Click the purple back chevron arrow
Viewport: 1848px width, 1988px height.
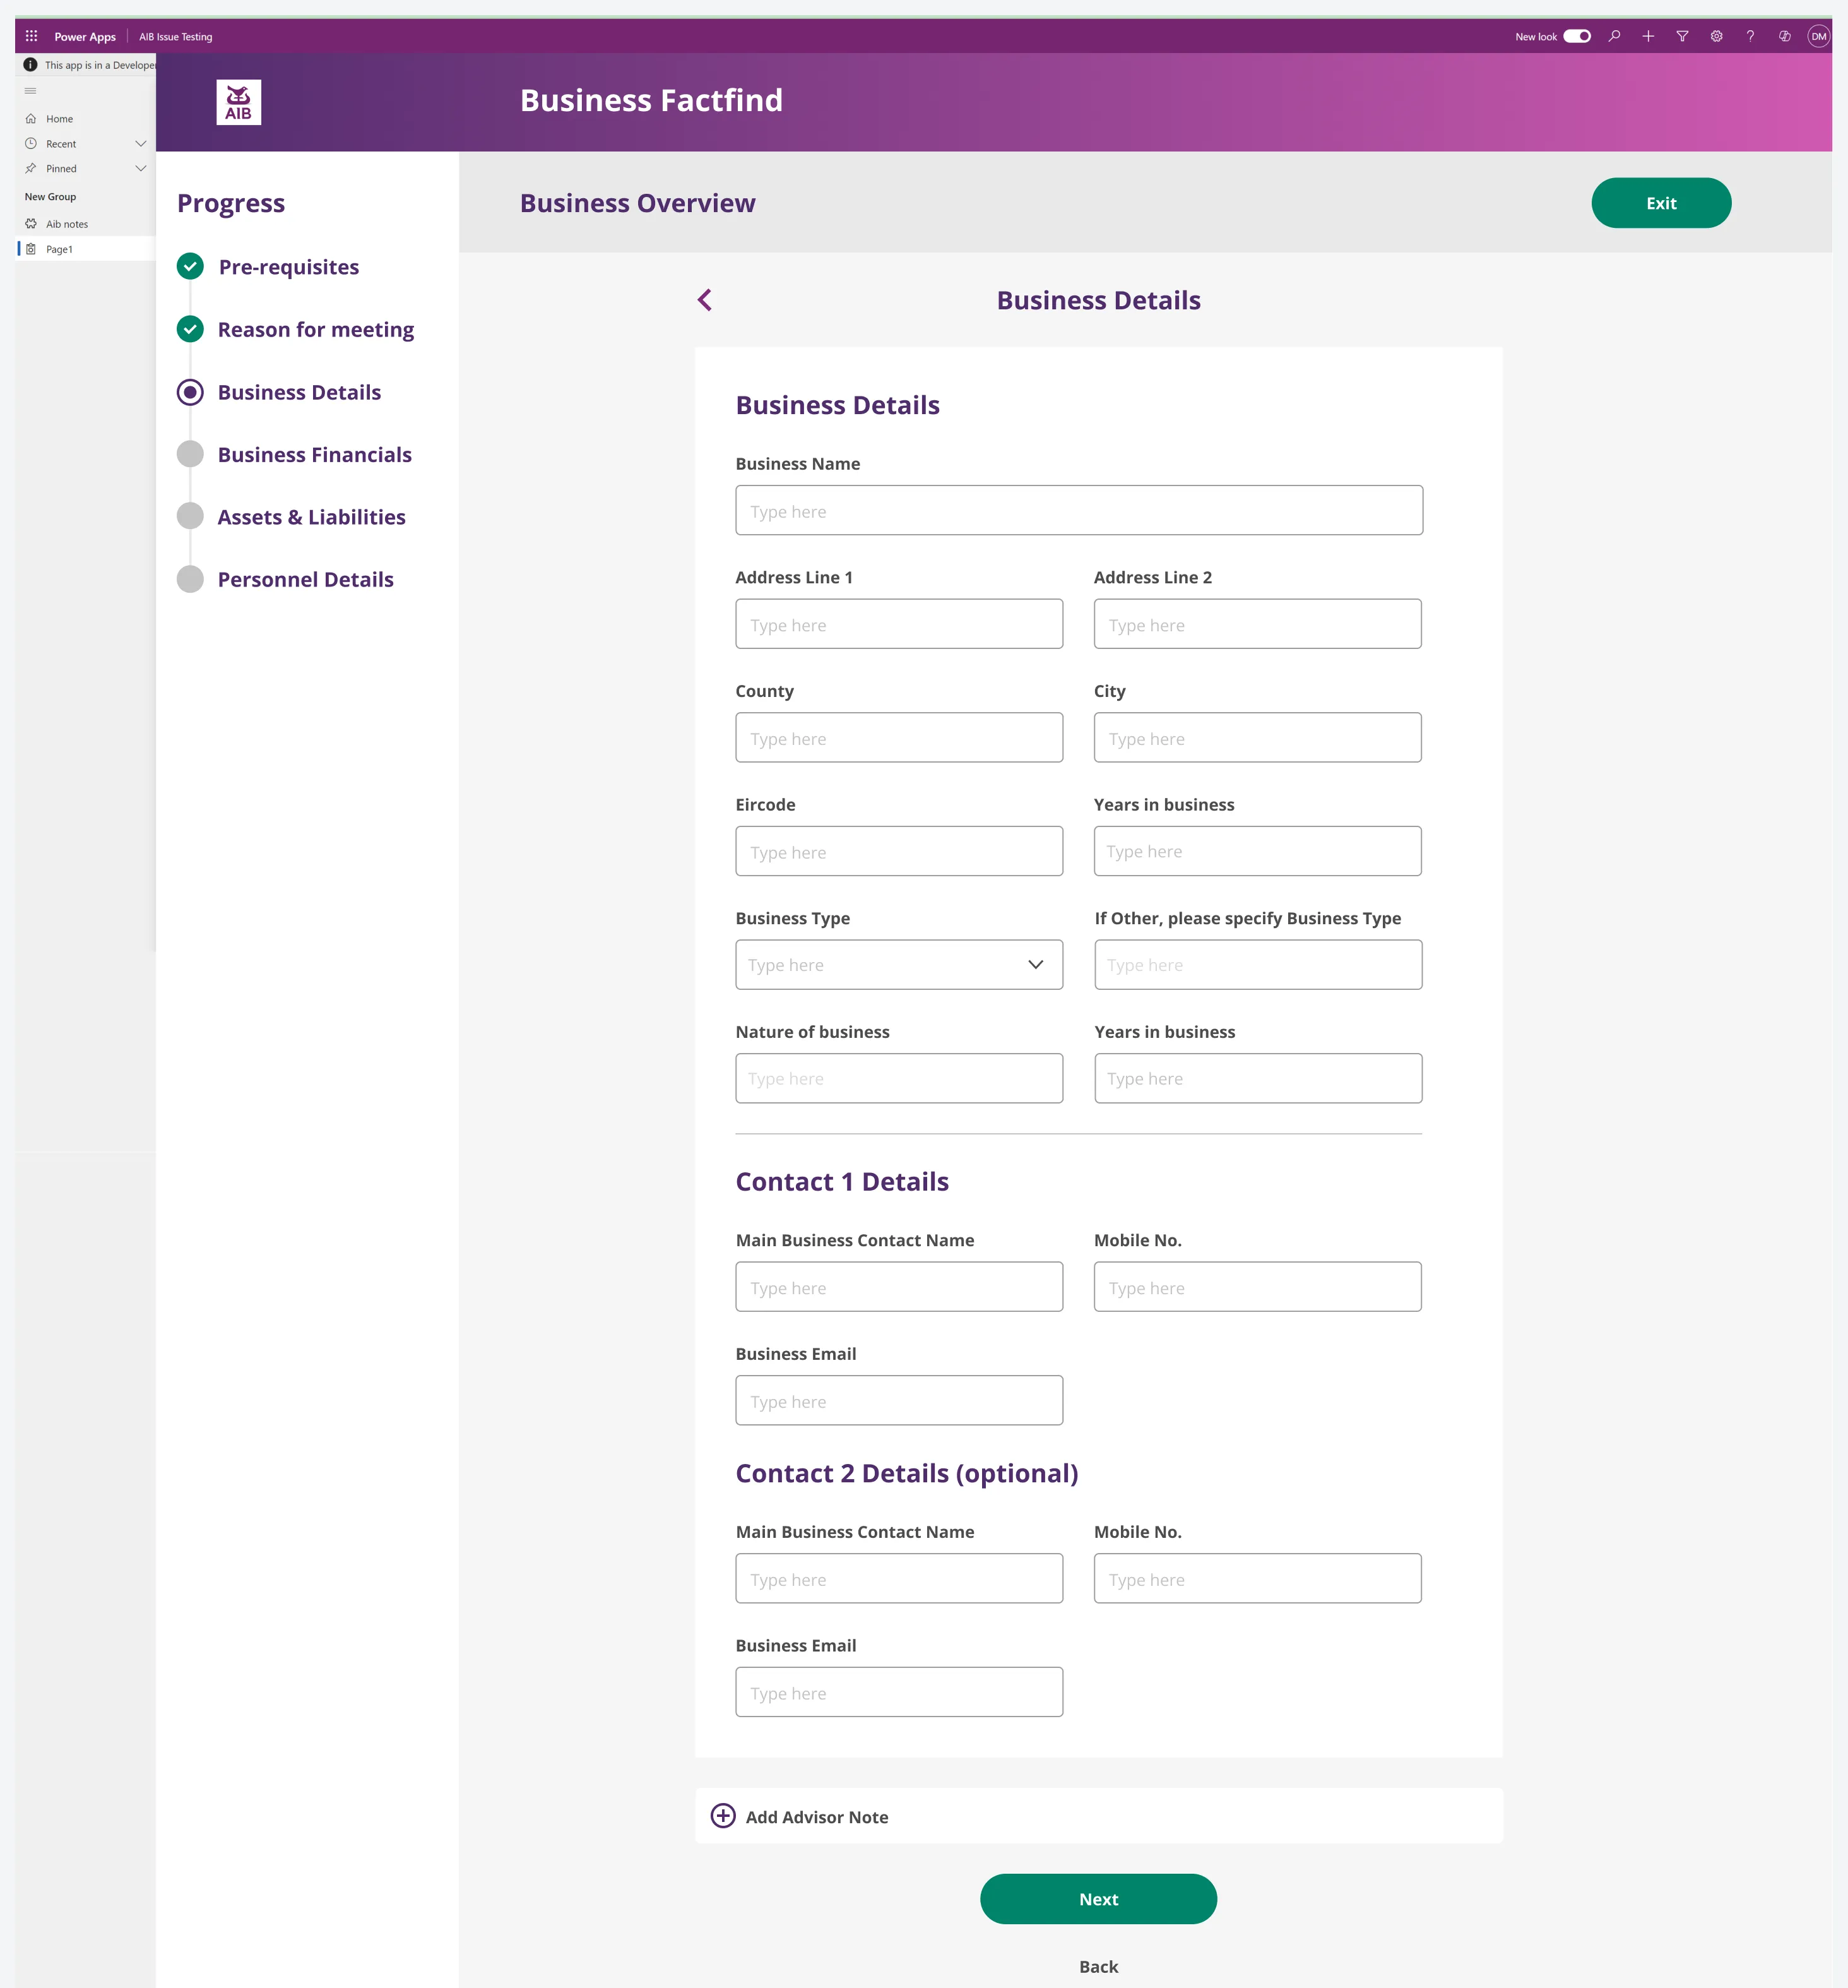click(x=705, y=300)
